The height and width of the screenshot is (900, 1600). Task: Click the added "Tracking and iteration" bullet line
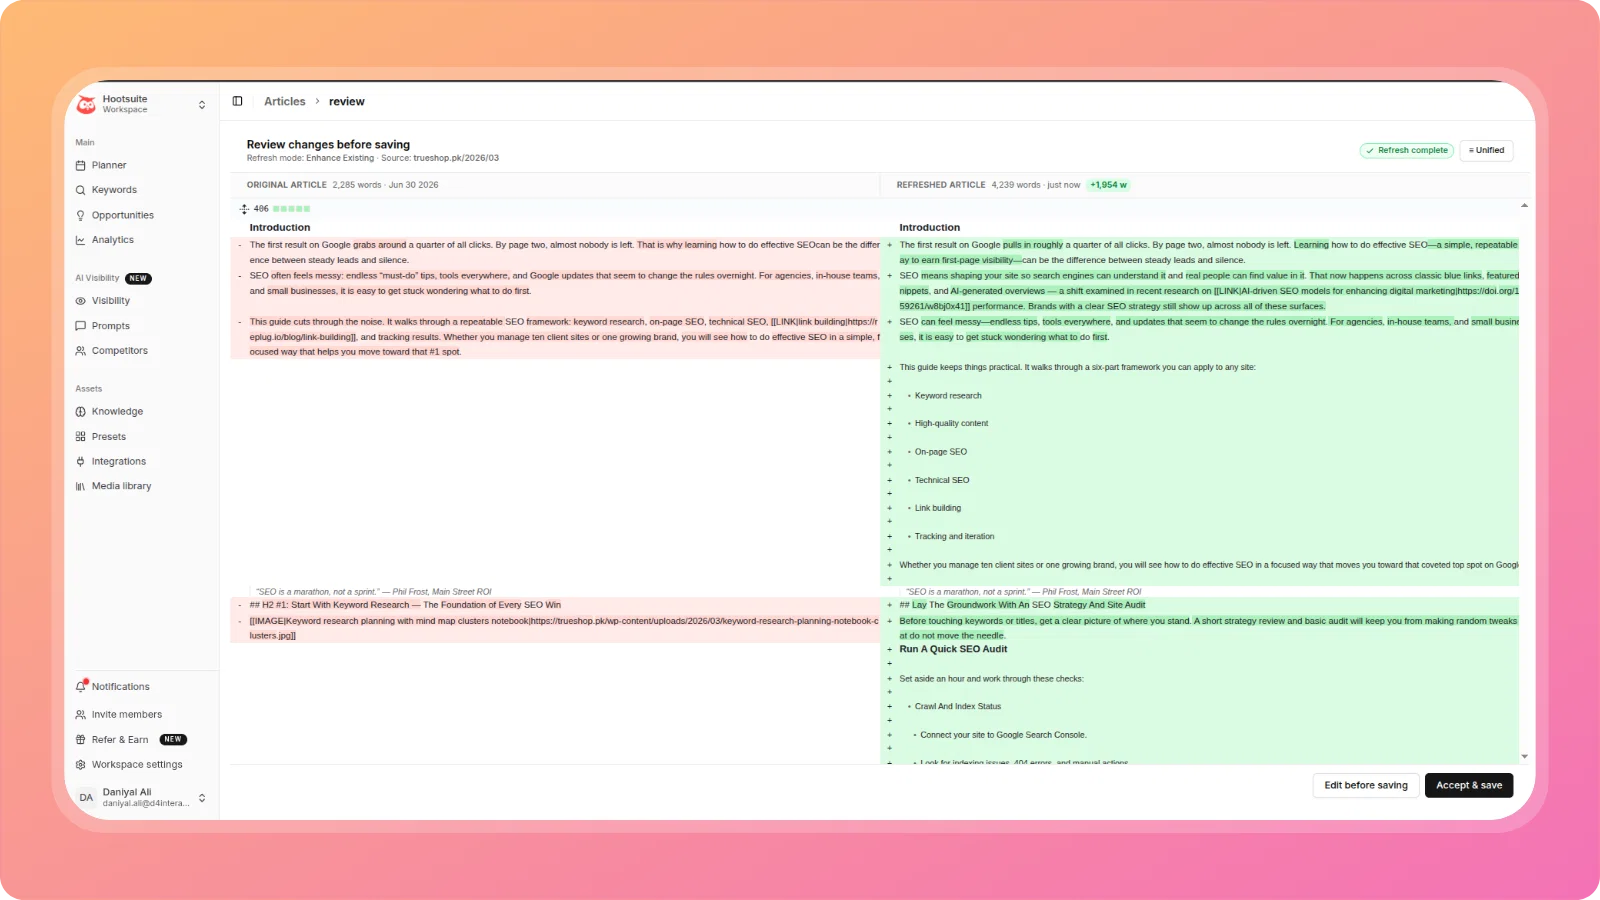click(954, 537)
